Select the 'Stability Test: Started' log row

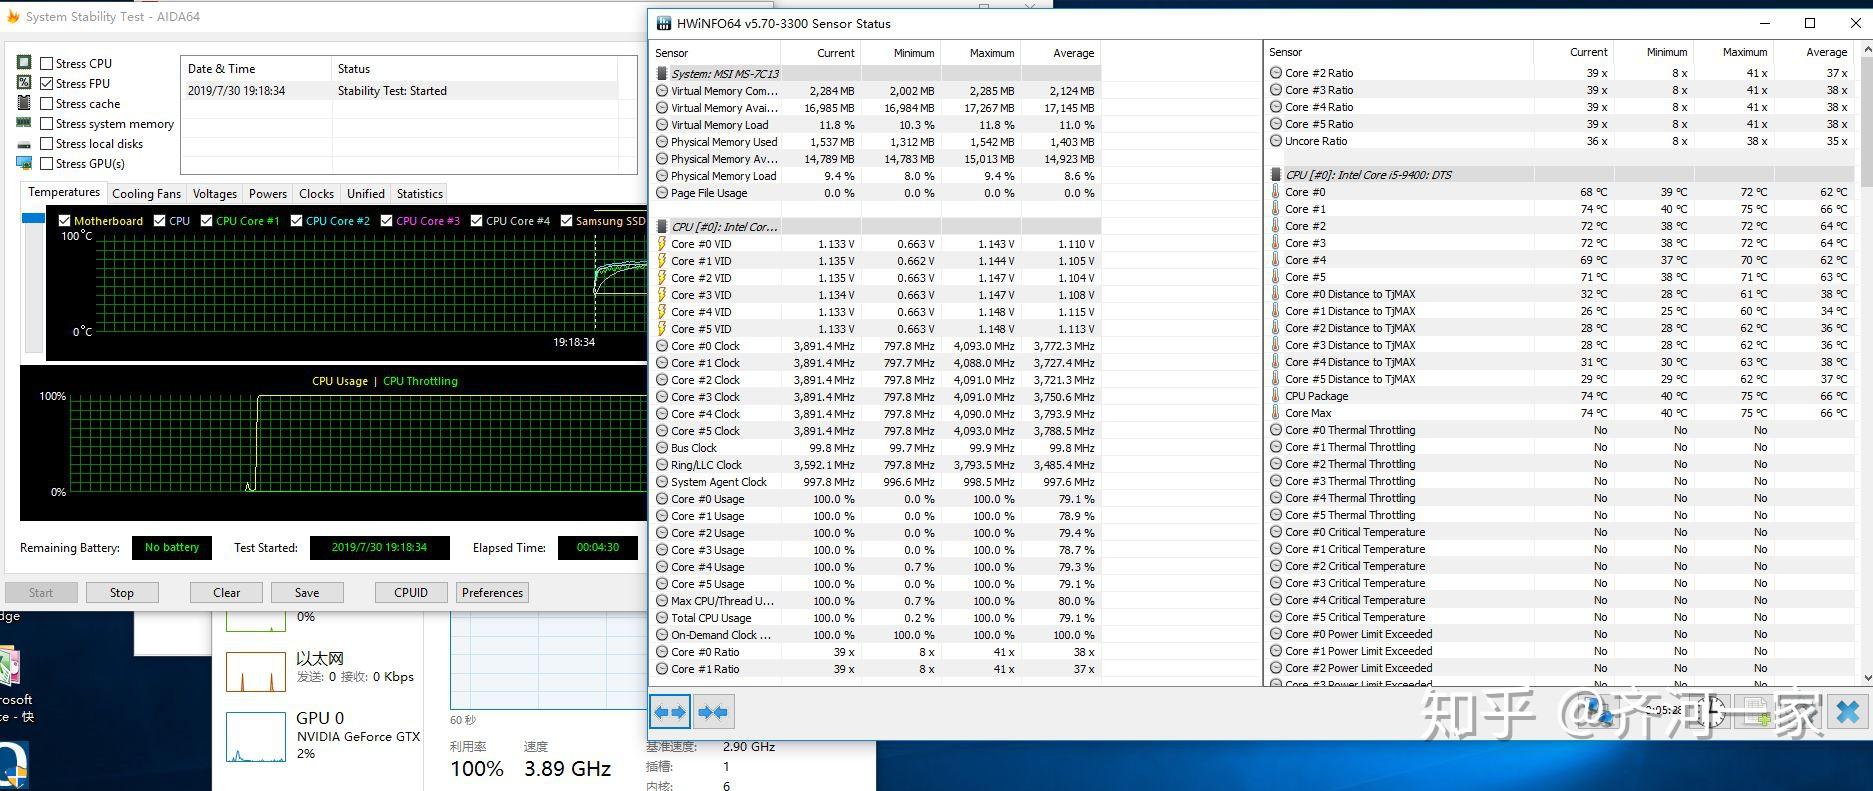[400, 91]
